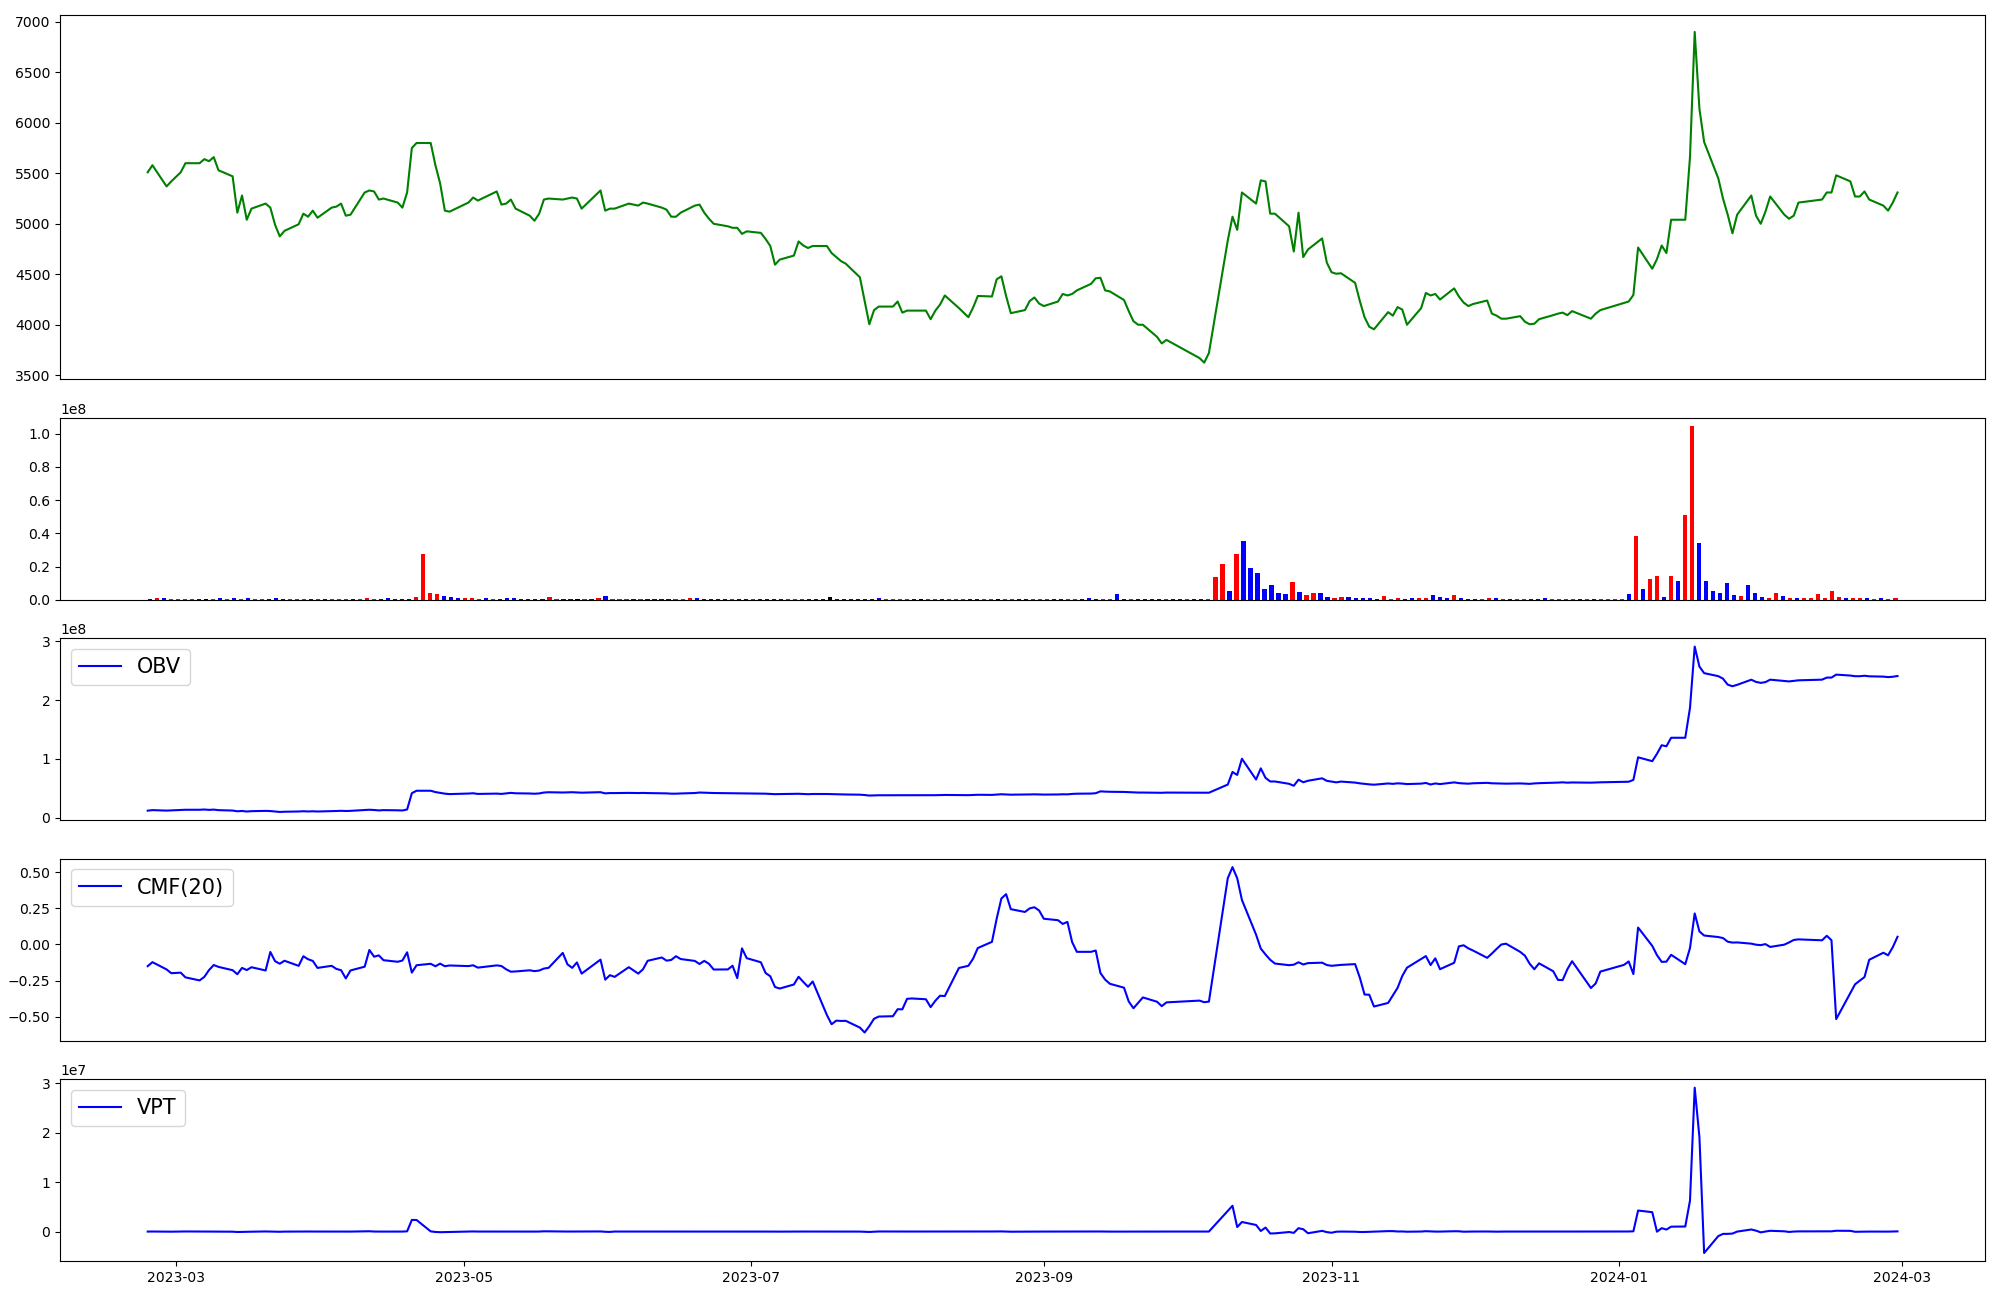Screen dimensions: 2000x1300
Task: Click the 0.50 tick on CMF axis
Action: tap(33, 873)
